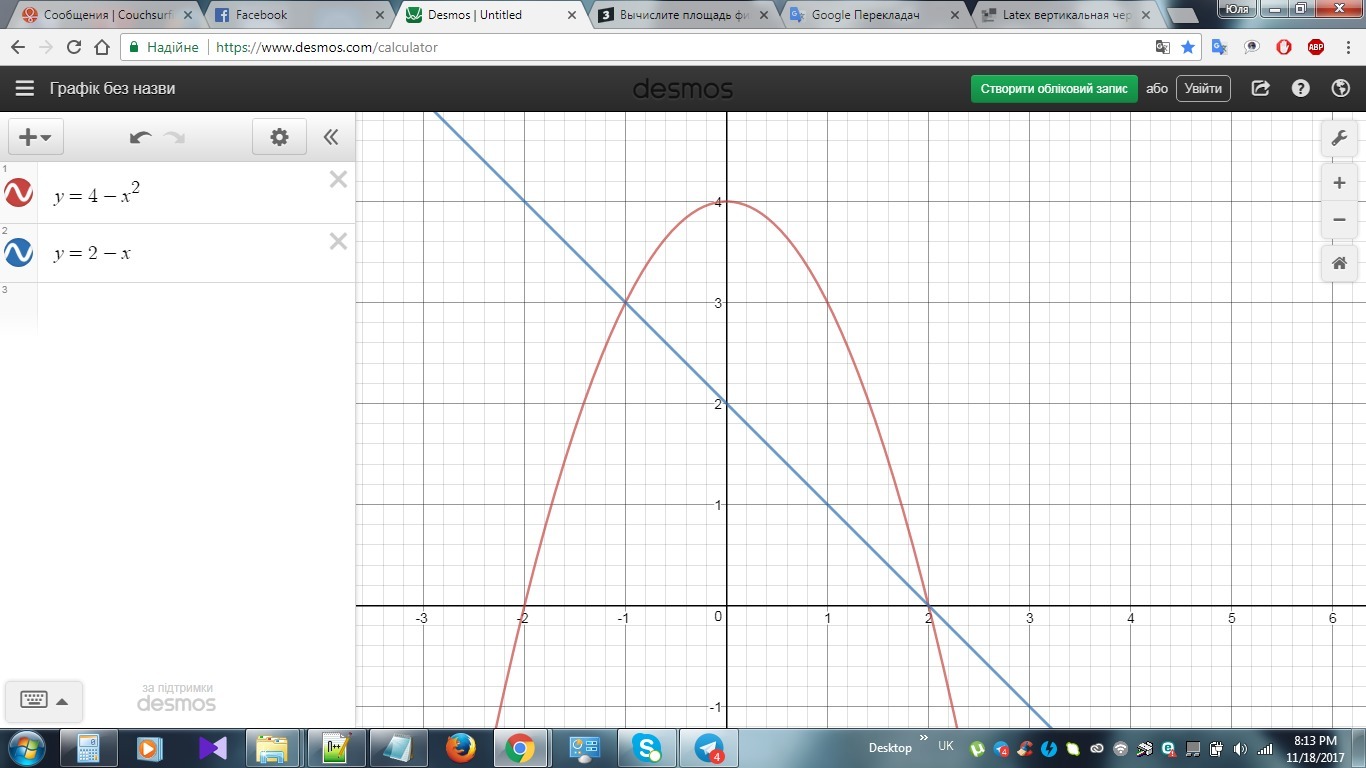
Task: Toggle visibility of y=4-x² graph
Action: 19,192
